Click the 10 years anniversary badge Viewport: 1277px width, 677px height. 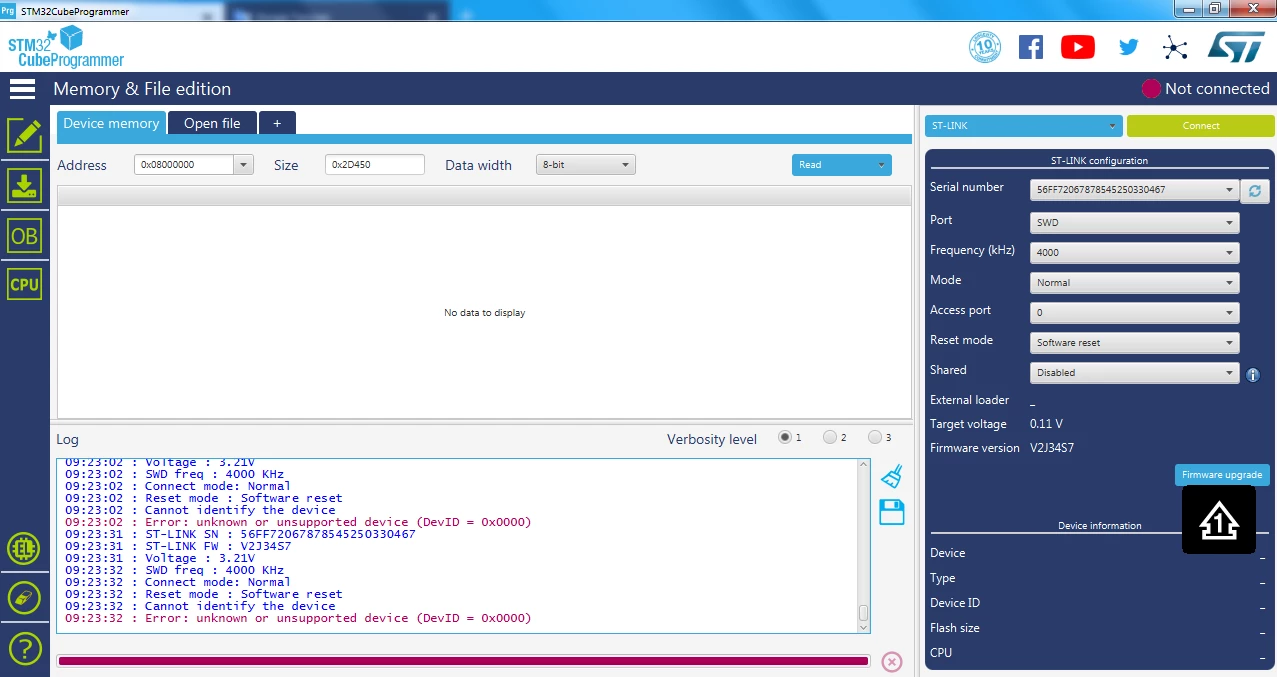(985, 47)
